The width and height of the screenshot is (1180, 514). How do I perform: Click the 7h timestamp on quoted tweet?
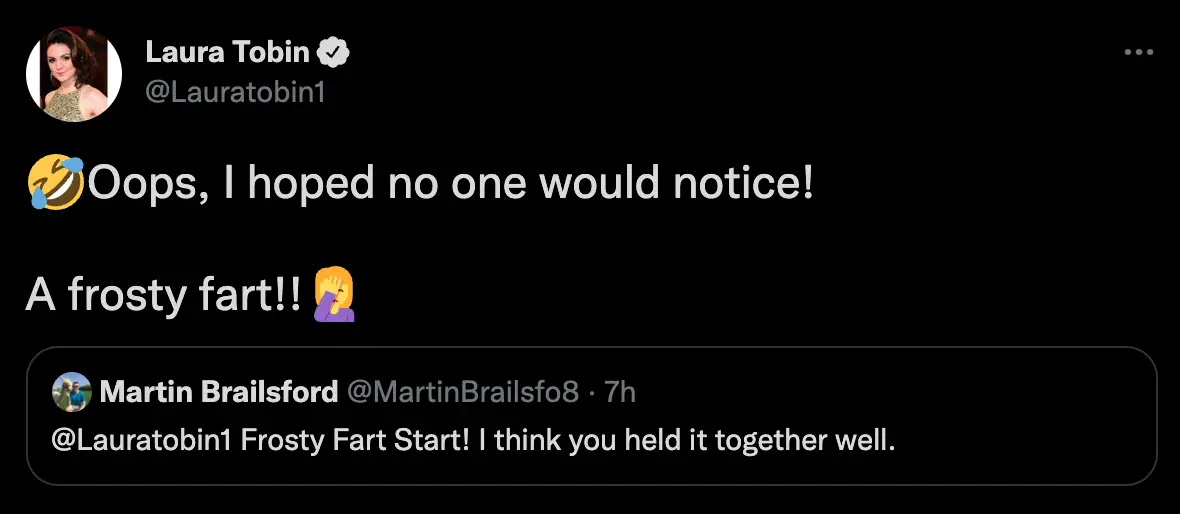620,392
